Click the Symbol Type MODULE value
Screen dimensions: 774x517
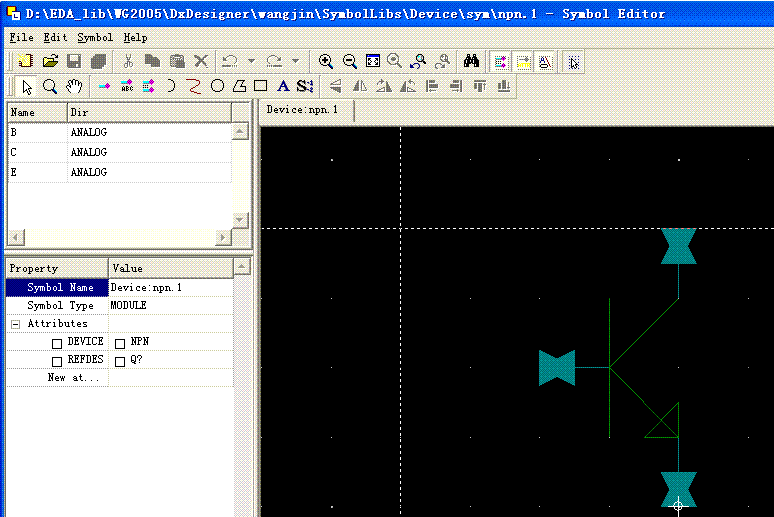171,305
